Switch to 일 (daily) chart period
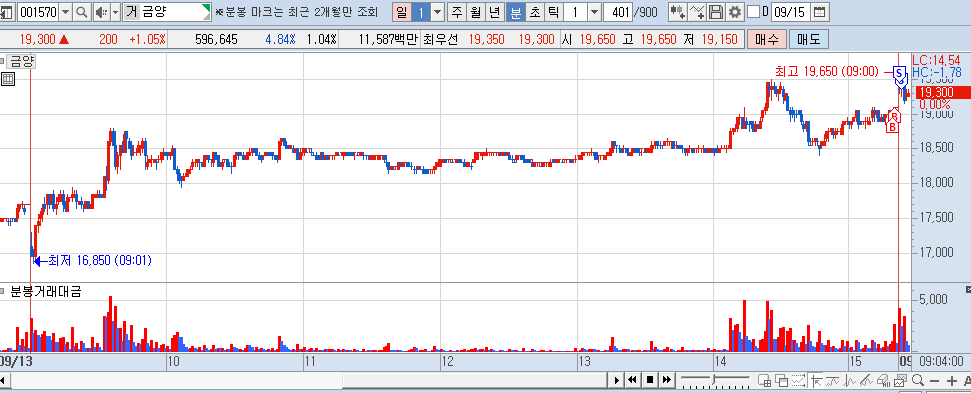Image resolution: width=971 pixels, height=393 pixels. [401, 11]
